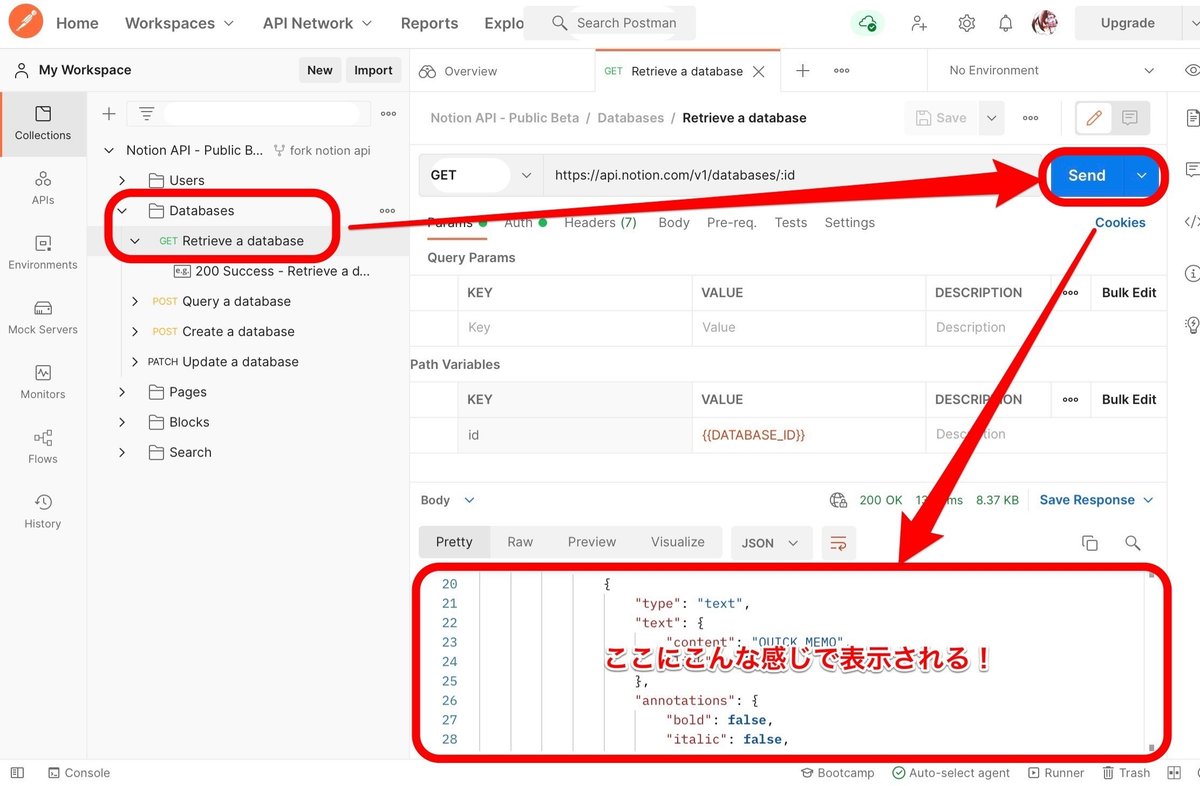Click the Search Postman field
Image resolution: width=1200 pixels, height=786 pixels.
(610, 23)
